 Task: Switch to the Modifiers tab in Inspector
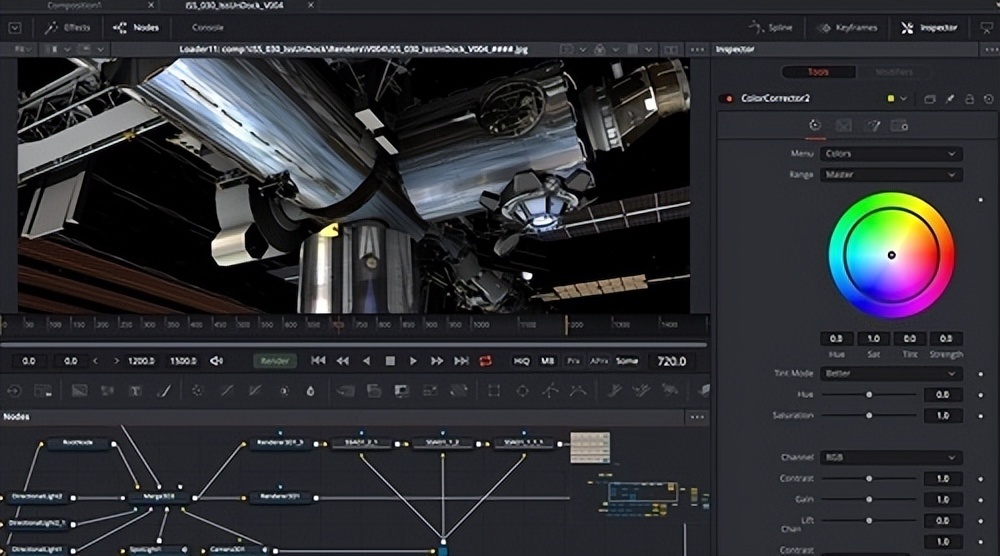(x=894, y=72)
